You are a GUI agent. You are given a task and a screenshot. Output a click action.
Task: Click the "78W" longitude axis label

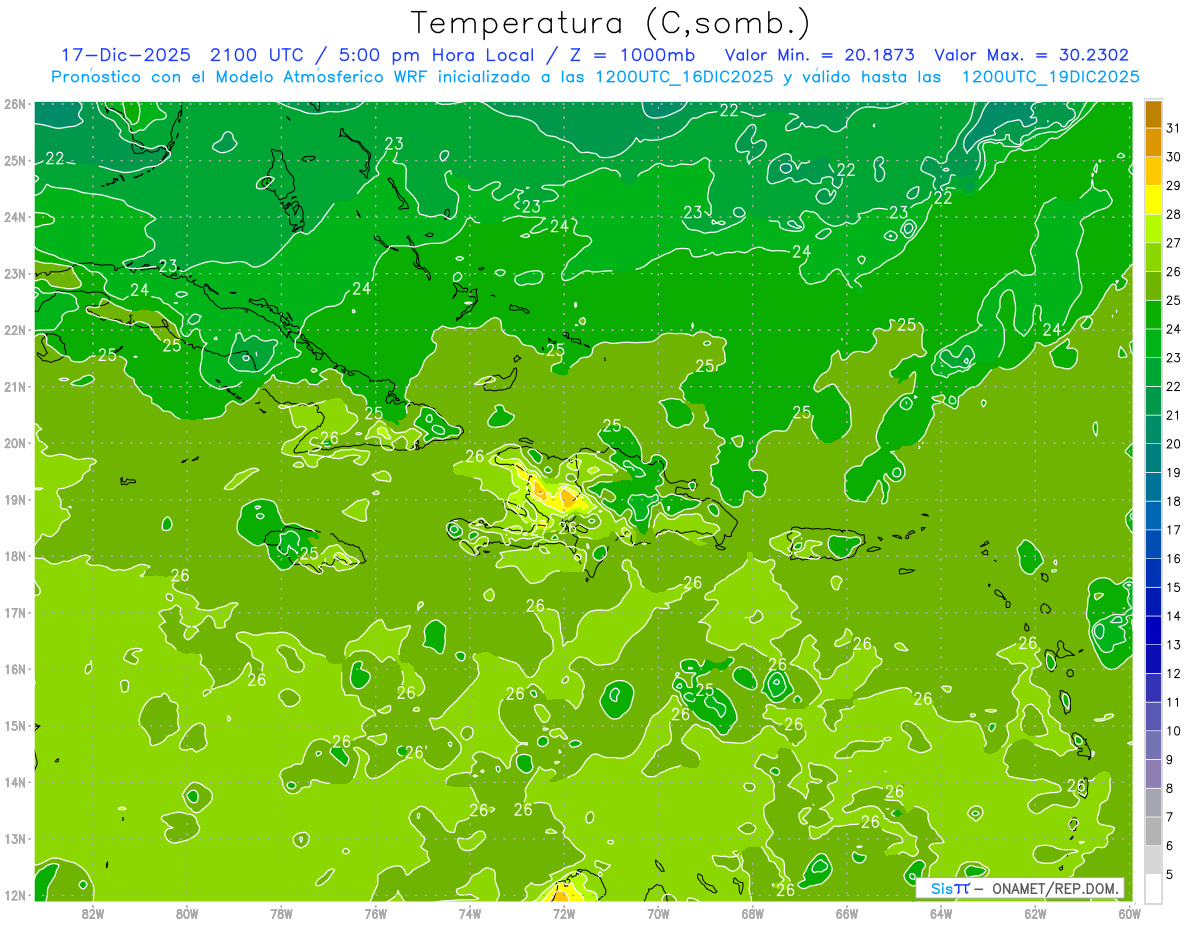pos(281,913)
